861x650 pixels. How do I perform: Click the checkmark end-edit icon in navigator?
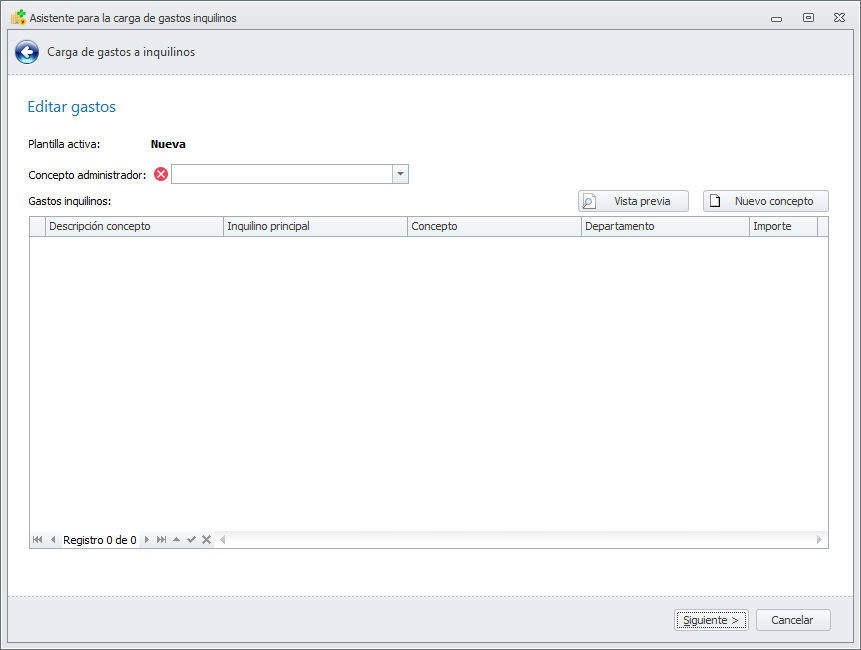tap(191, 540)
